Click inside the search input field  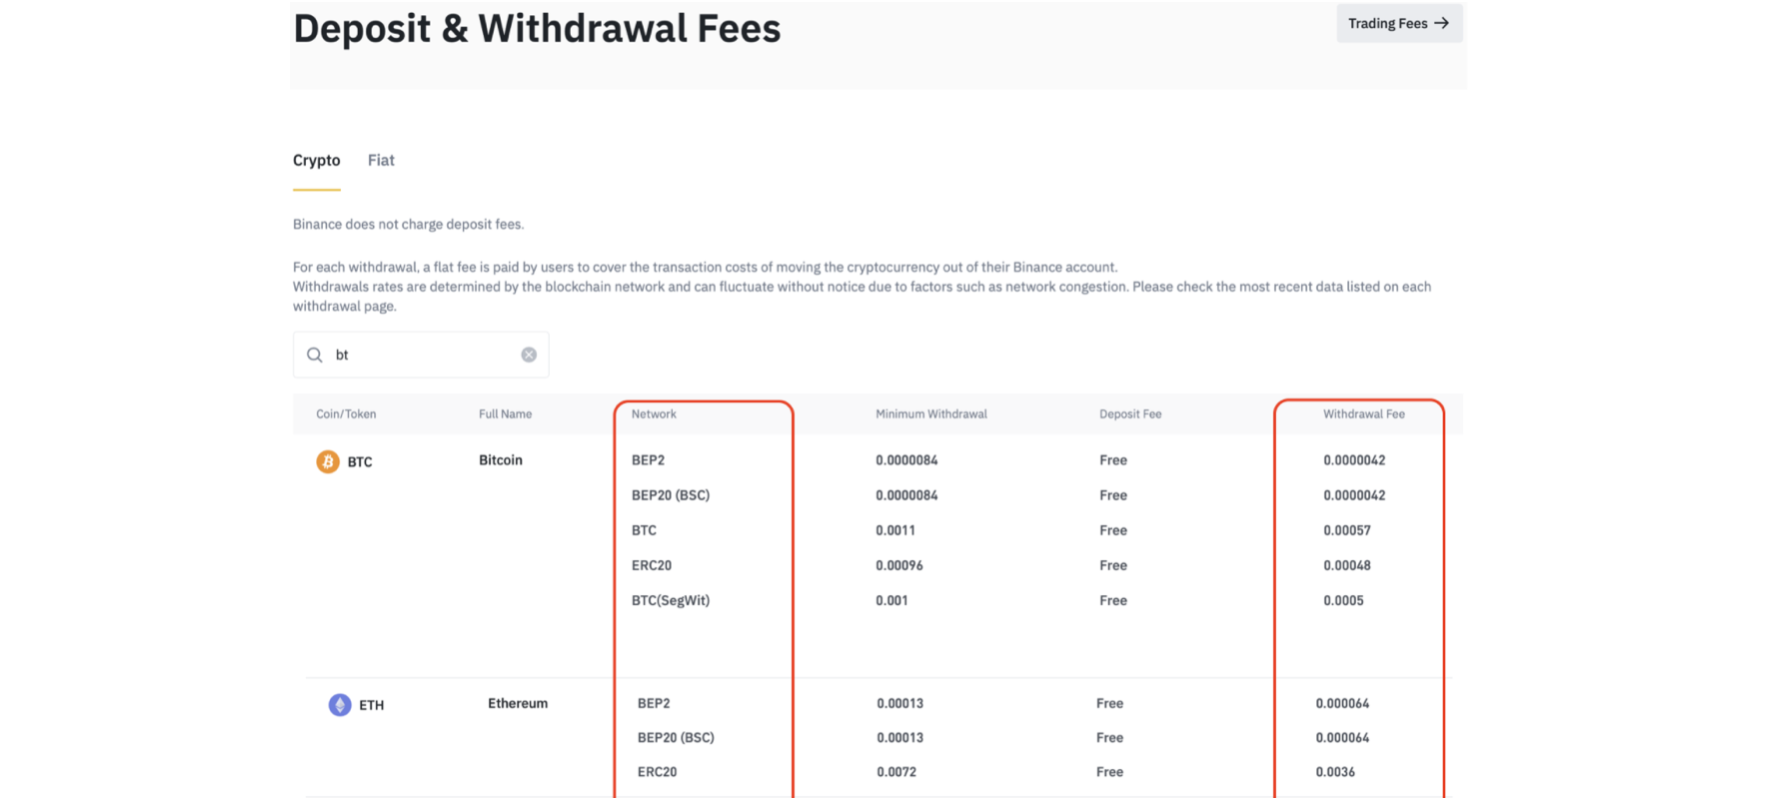coord(420,354)
